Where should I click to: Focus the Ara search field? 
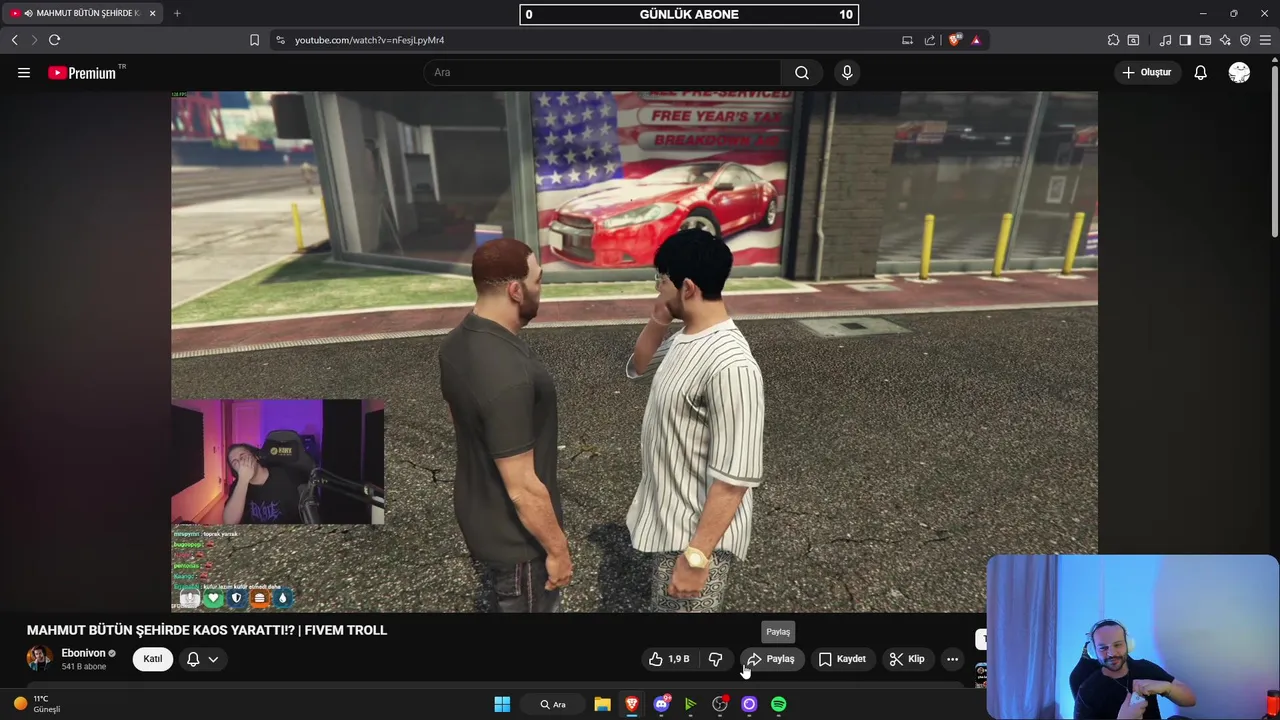(602, 72)
